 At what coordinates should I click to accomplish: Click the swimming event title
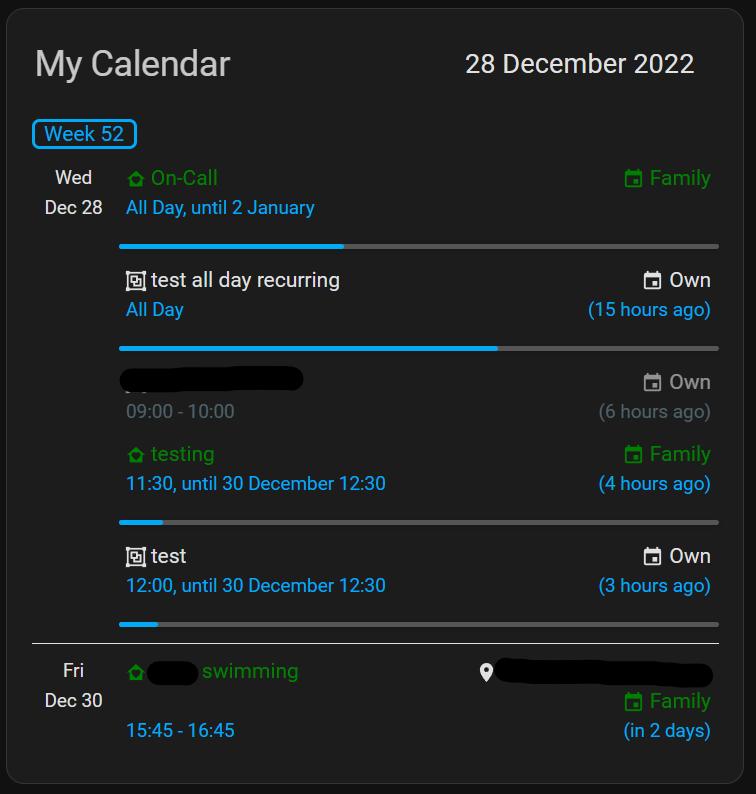pyautogui.click(x=250, y=672)
